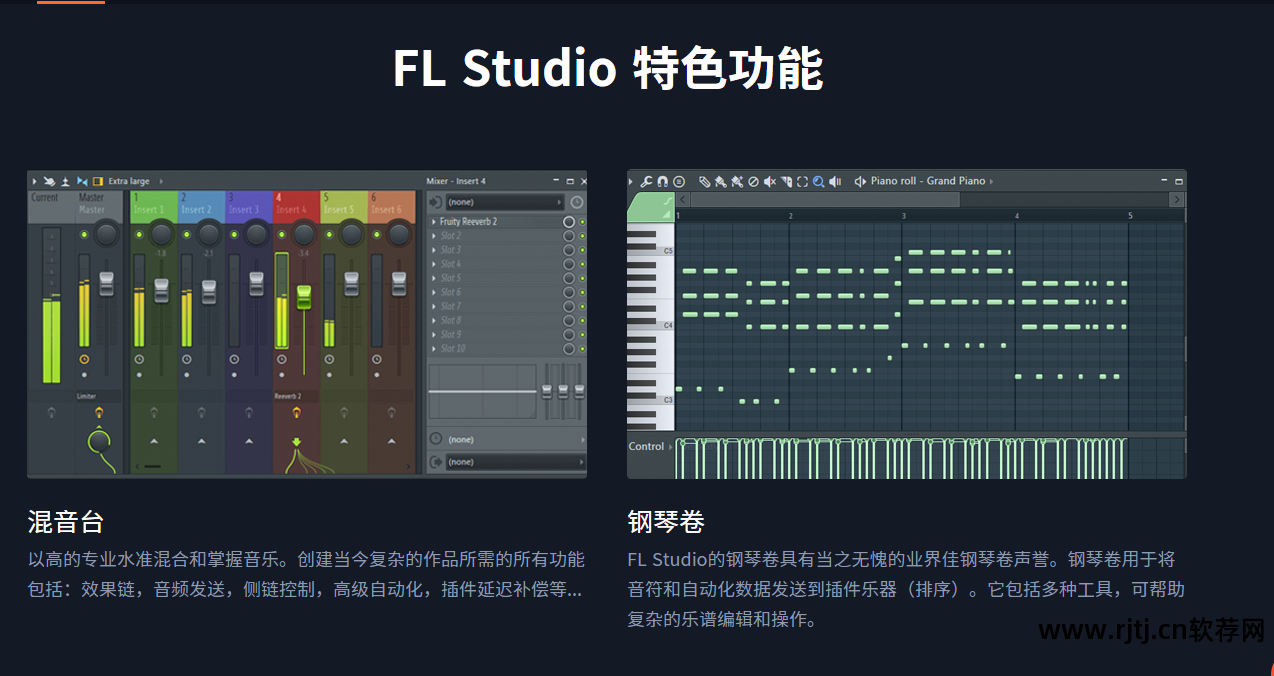
Task: Mute Insert 5 with its green LED
Action: click(x=329, y=234)
